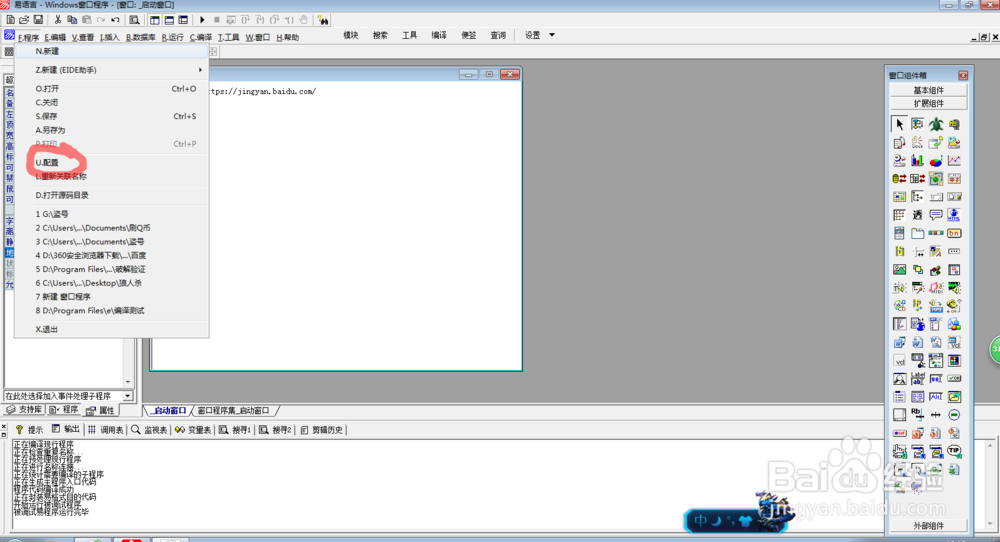Switch to the 变量表 tab

pos(193,430)
